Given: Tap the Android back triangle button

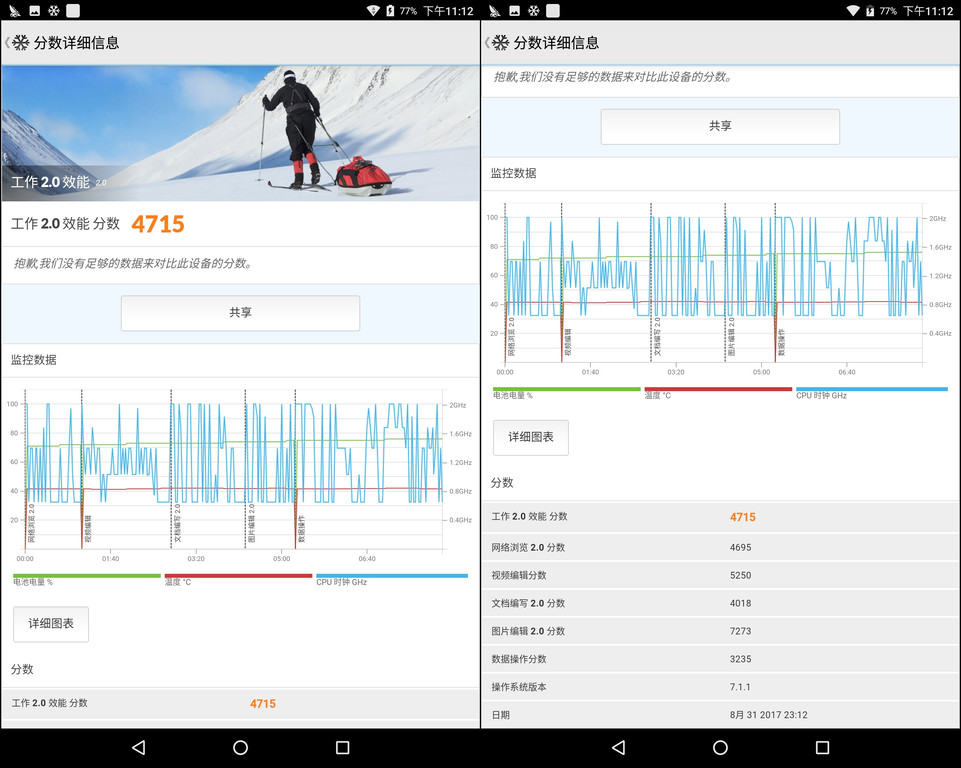Looking at the screenshot, I should tap(138, 747).
